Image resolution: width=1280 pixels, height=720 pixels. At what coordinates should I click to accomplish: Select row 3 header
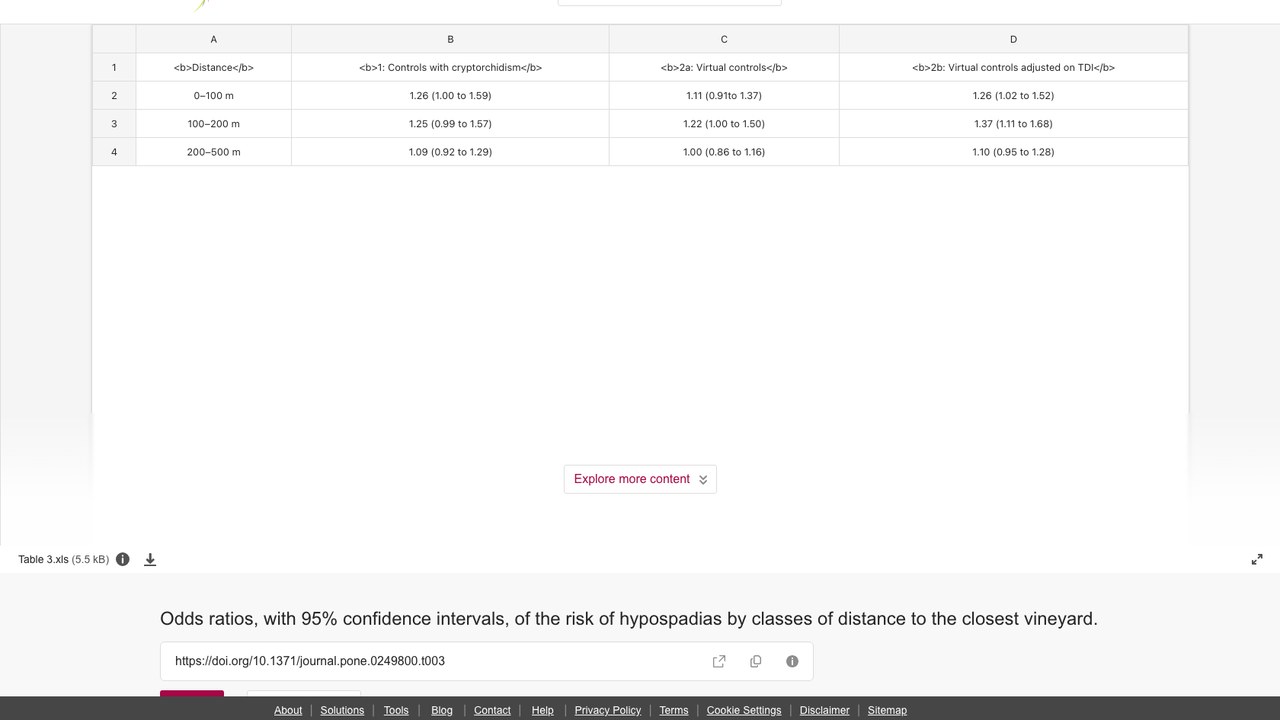click(x=114, y=123)
